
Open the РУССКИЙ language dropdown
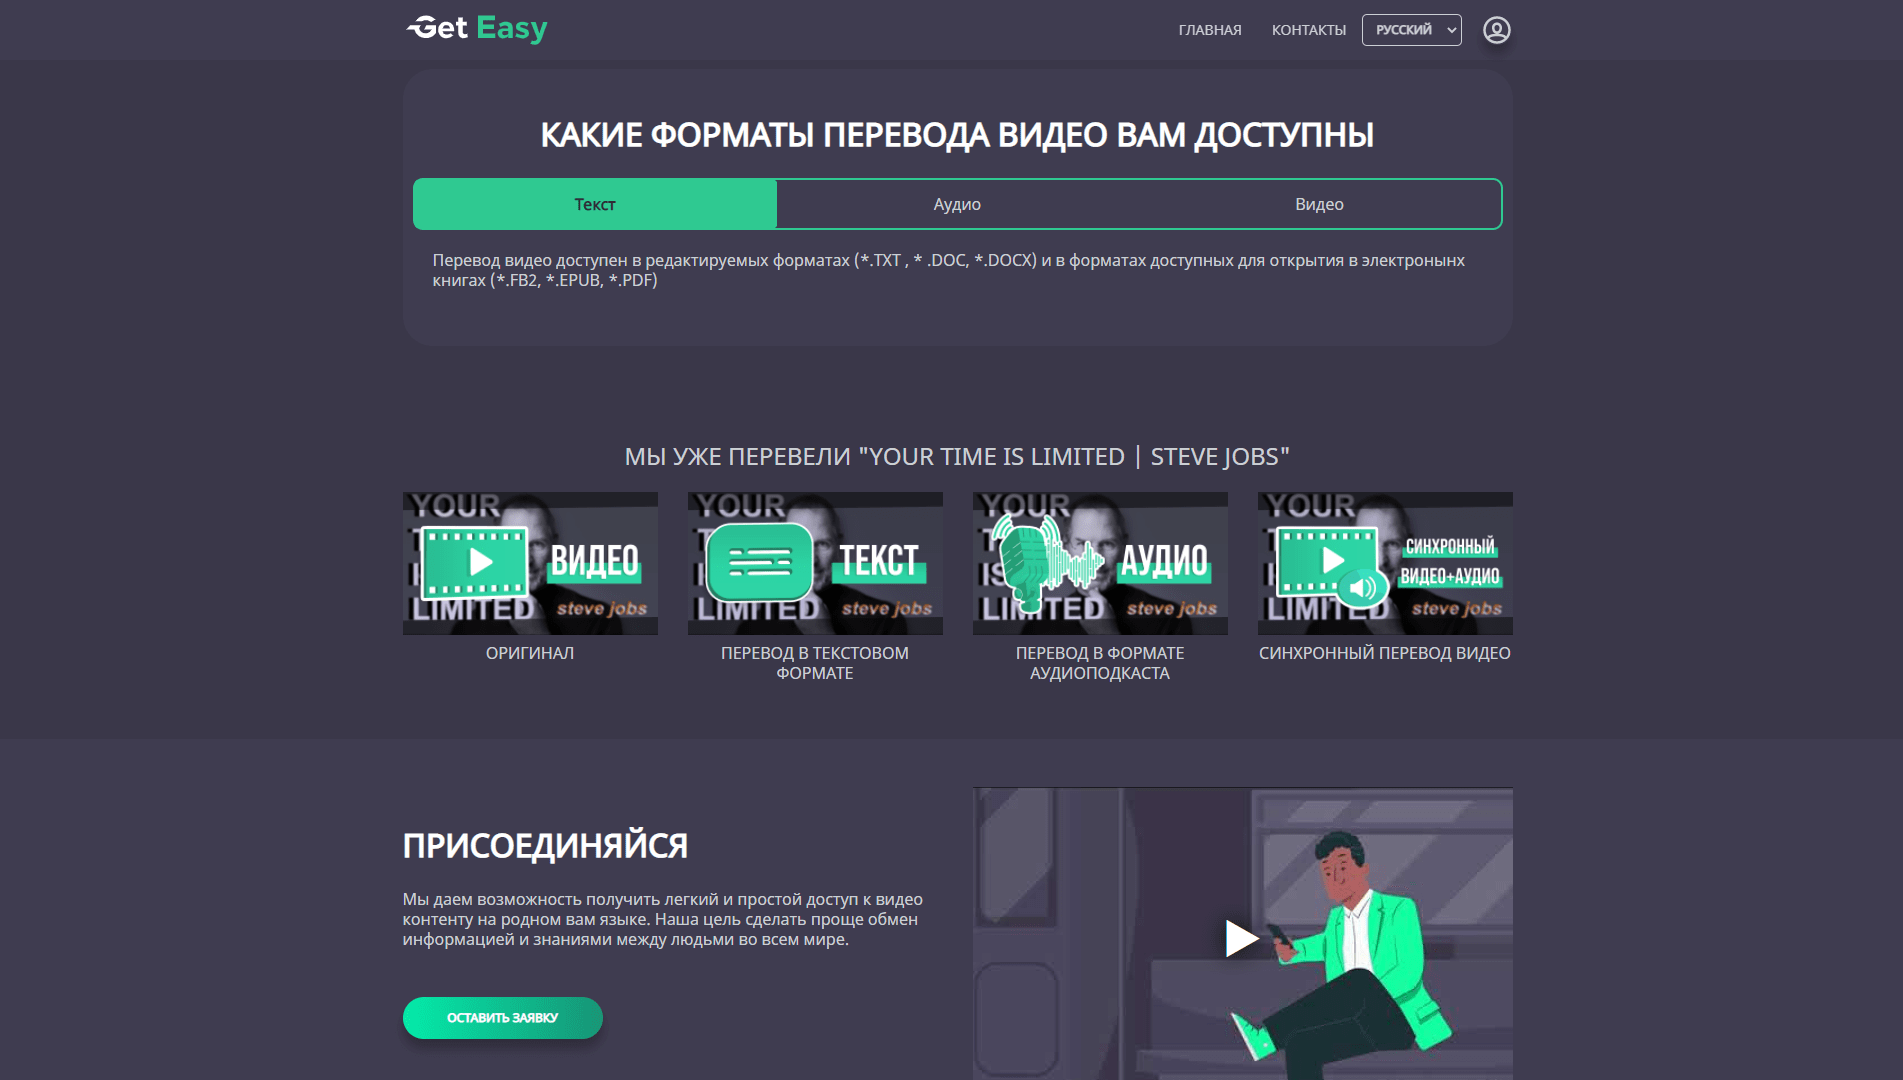click(x=1411, y=30)
